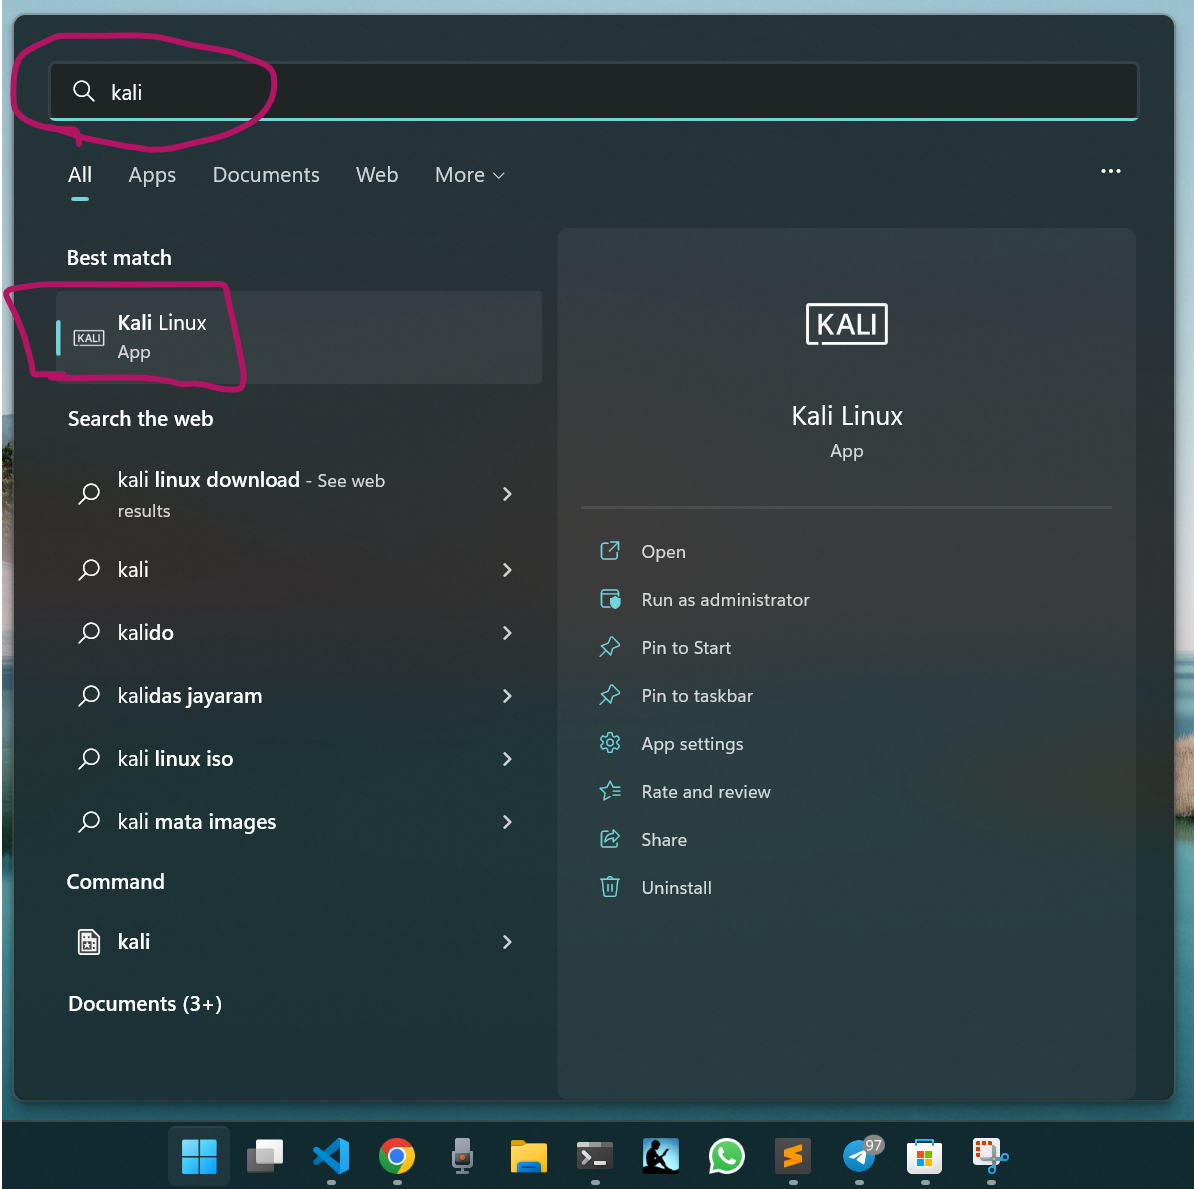Open the Kali Linux best match result
This screenshot has height=1189, width=1194.
[x=298, y=337]
